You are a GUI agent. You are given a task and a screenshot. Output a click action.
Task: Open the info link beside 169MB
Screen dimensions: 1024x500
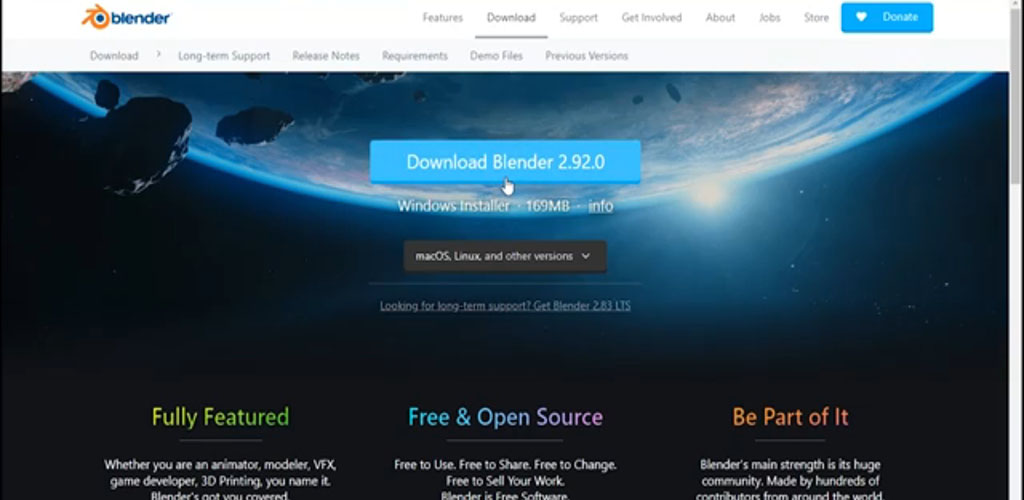[x=601, y=206]
